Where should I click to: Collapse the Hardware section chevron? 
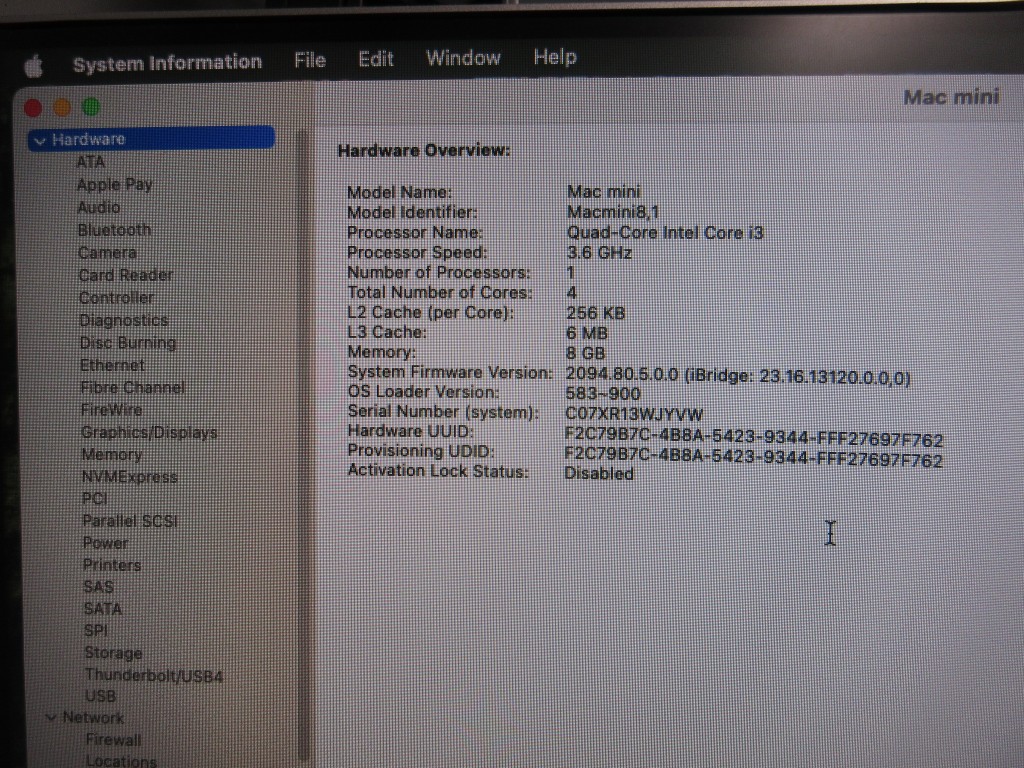click(x=40, y=141)
